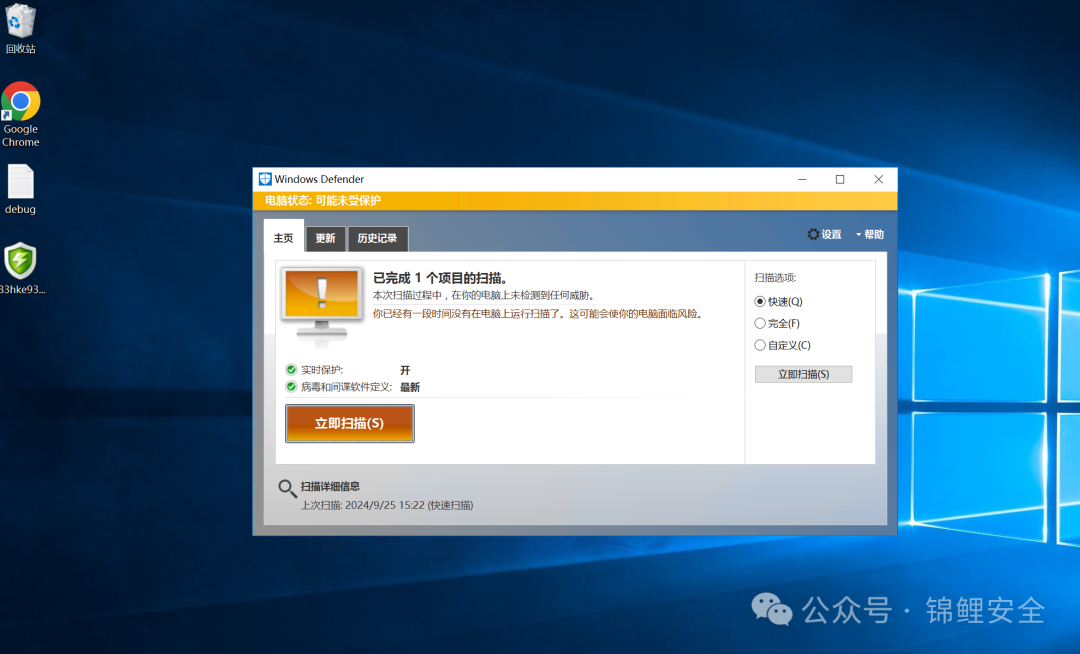Image resolution: width=1080 pixels, height=654 pixels.
Task: Click the green check beside 实时保护
Action: pyautogui.click(x=291, y=370)
